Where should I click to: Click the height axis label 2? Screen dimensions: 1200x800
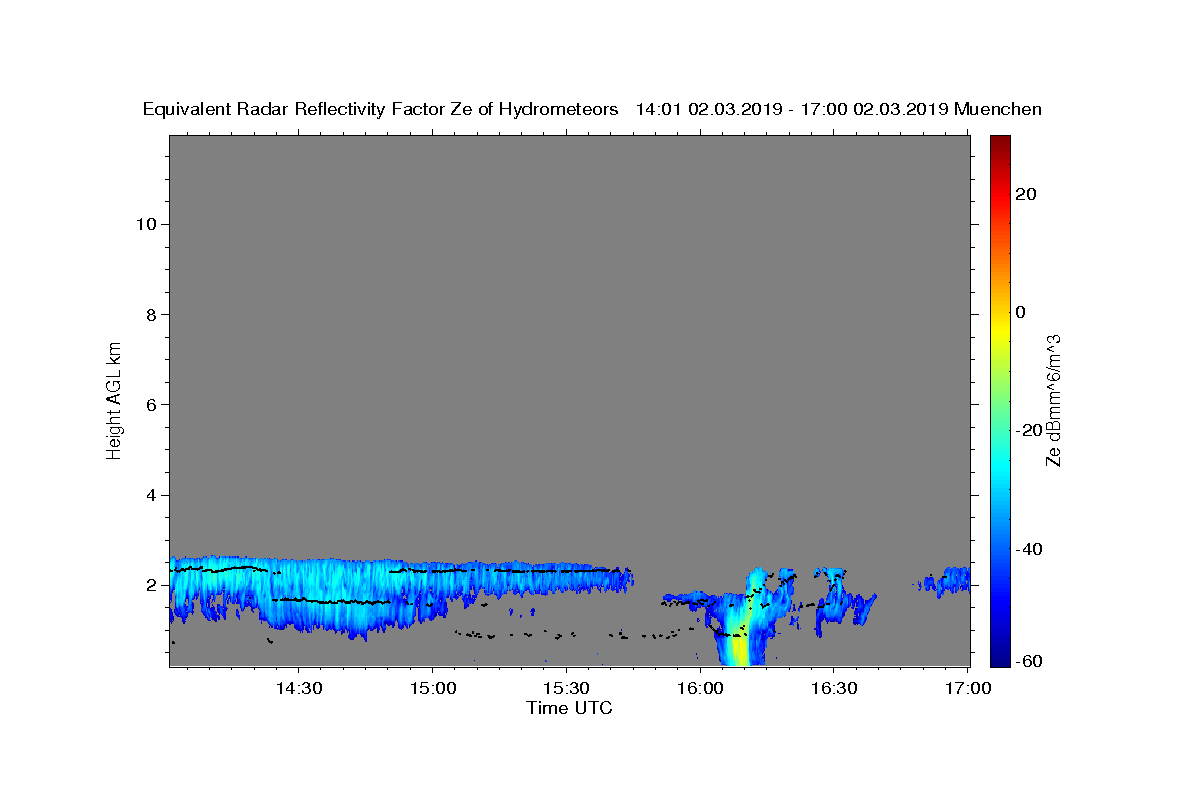pos(151,585)
